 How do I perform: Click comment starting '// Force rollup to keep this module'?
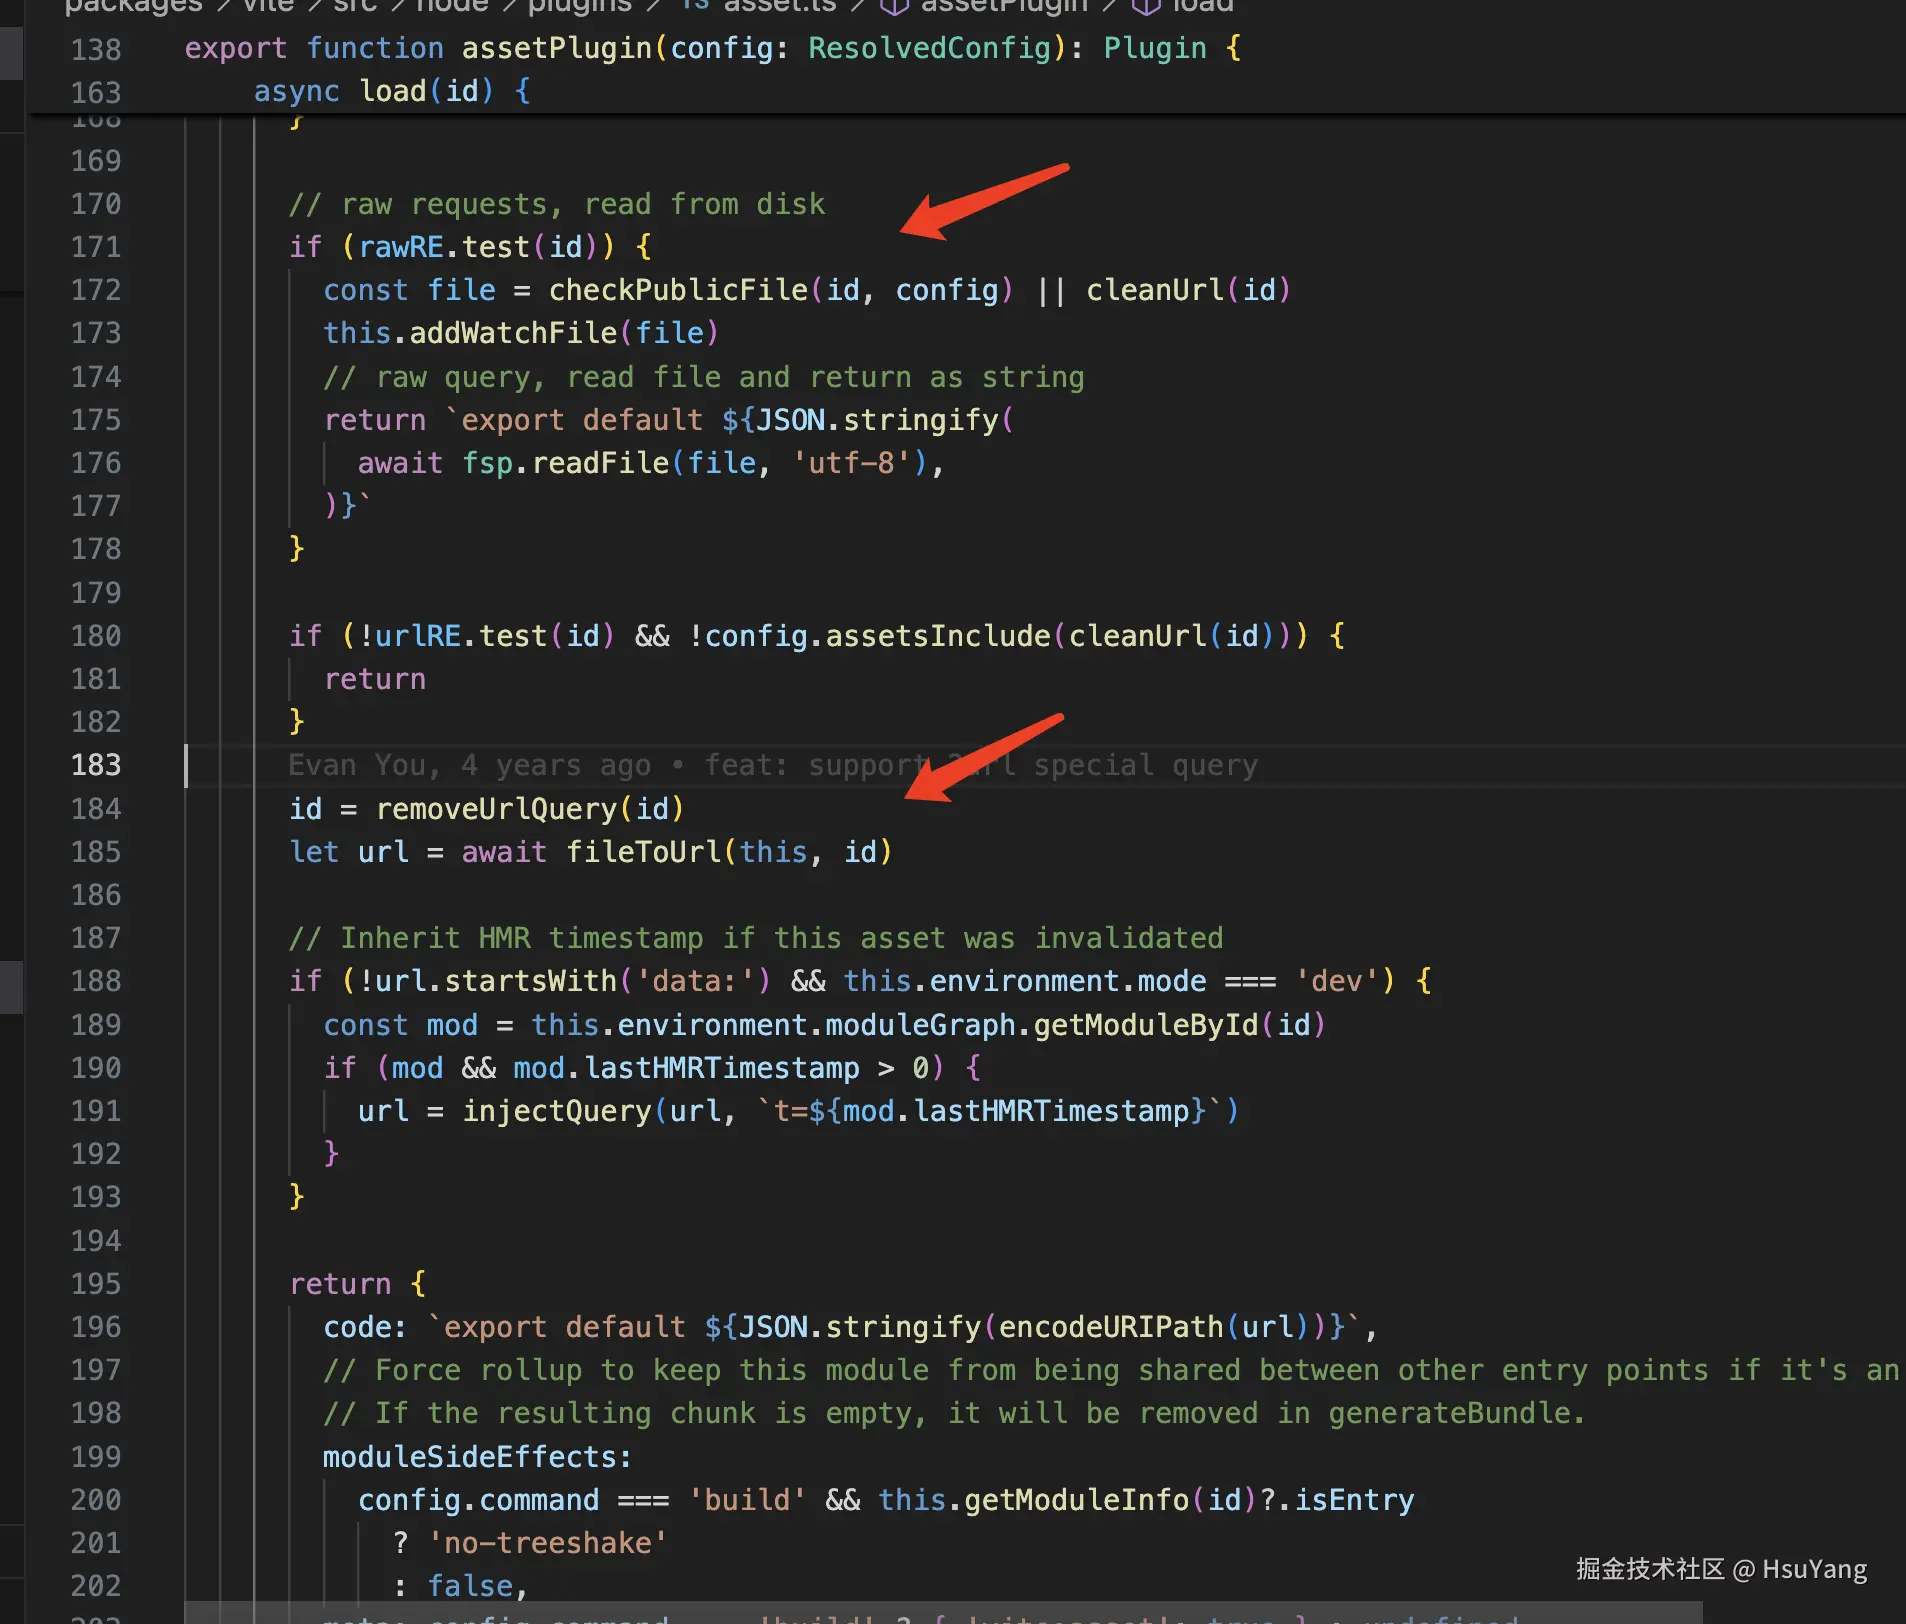(1111, 1370)
